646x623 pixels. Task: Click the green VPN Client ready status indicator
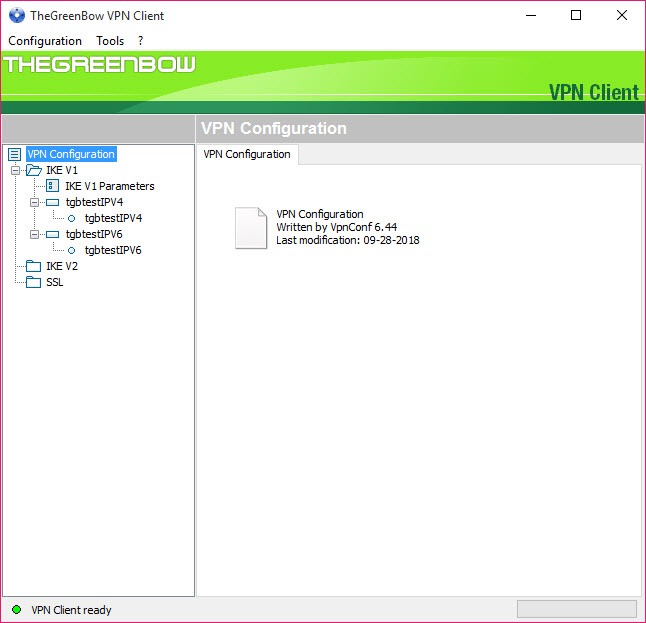click(16, 609)
